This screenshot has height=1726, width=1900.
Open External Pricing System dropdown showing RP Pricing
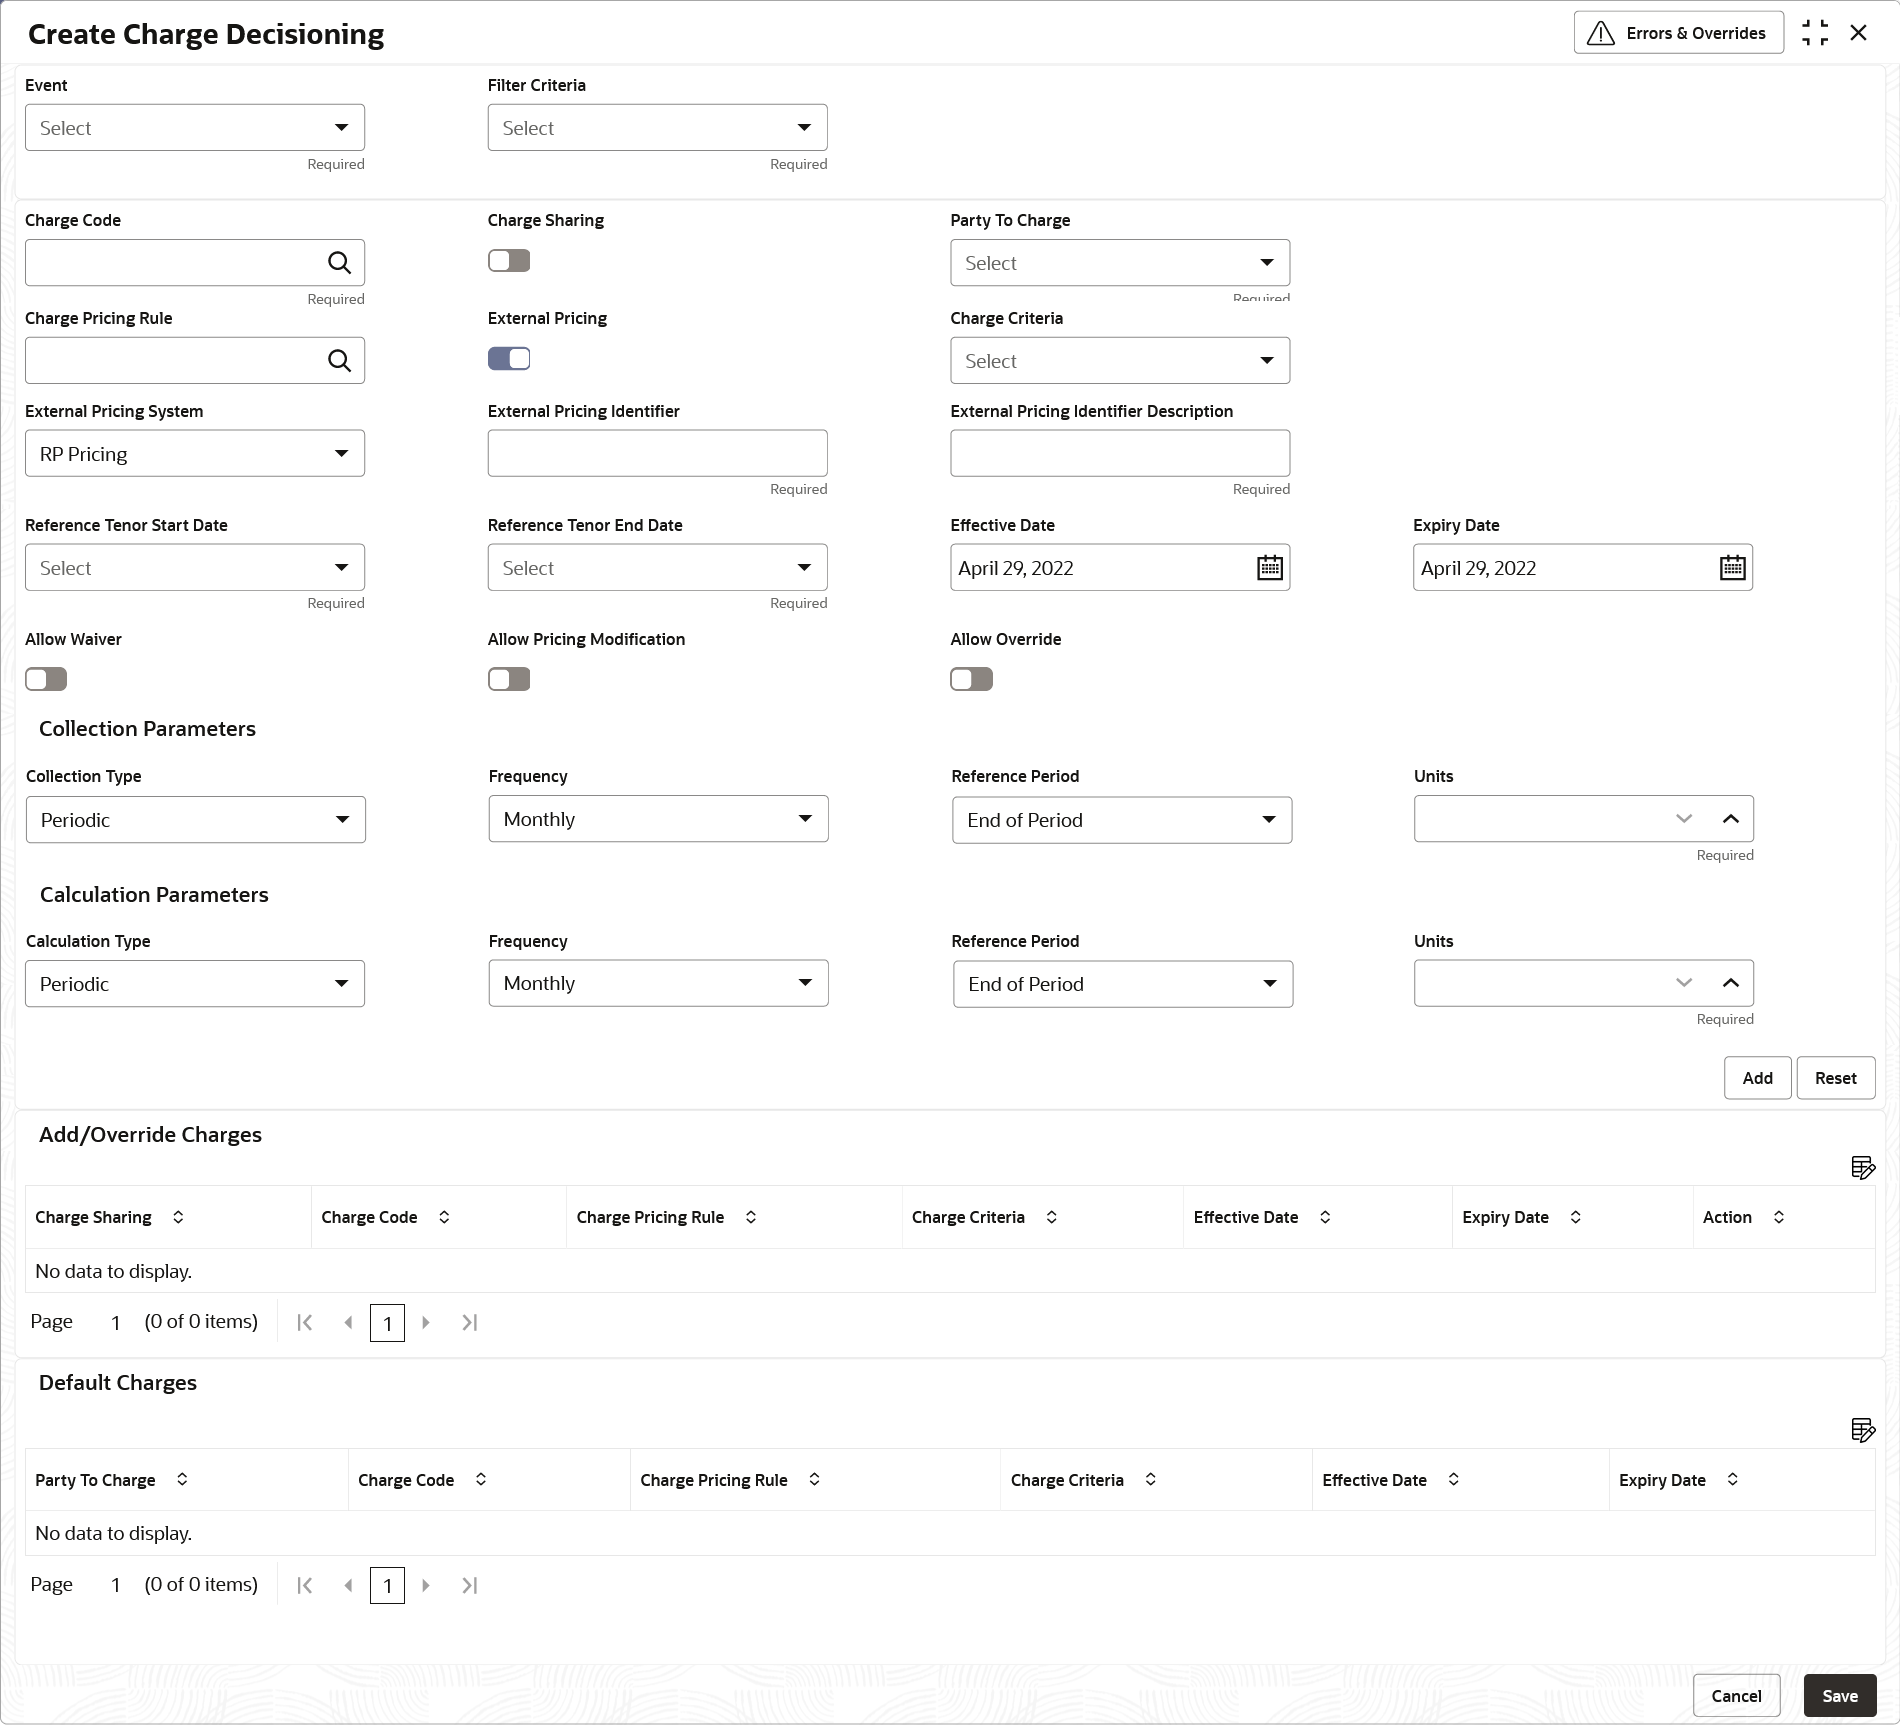[x=195, y=454]
